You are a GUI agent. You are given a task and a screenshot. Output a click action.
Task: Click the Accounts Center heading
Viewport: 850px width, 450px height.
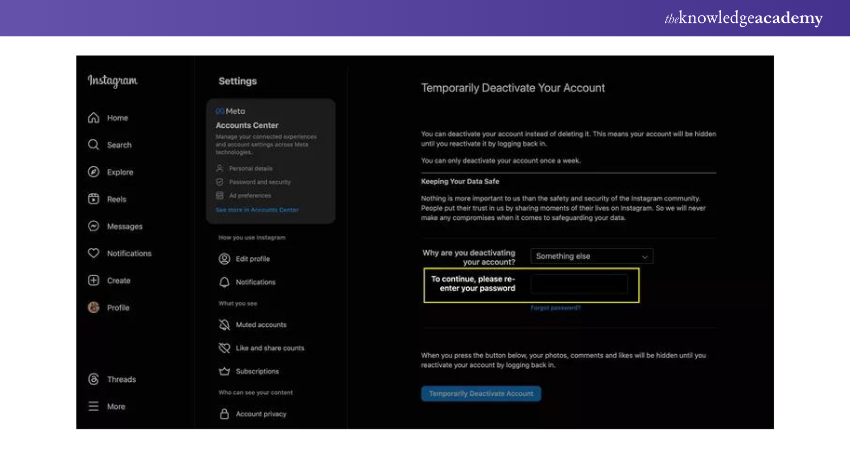[247, 125]
